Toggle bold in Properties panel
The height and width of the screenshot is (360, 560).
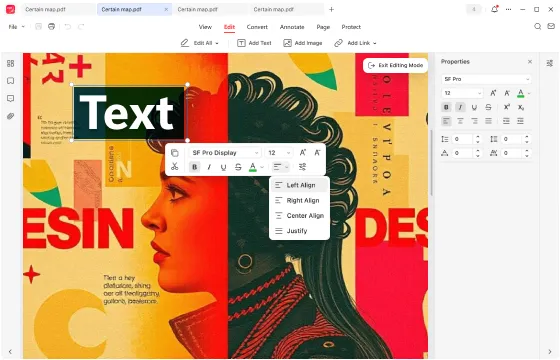pos(446,107)
